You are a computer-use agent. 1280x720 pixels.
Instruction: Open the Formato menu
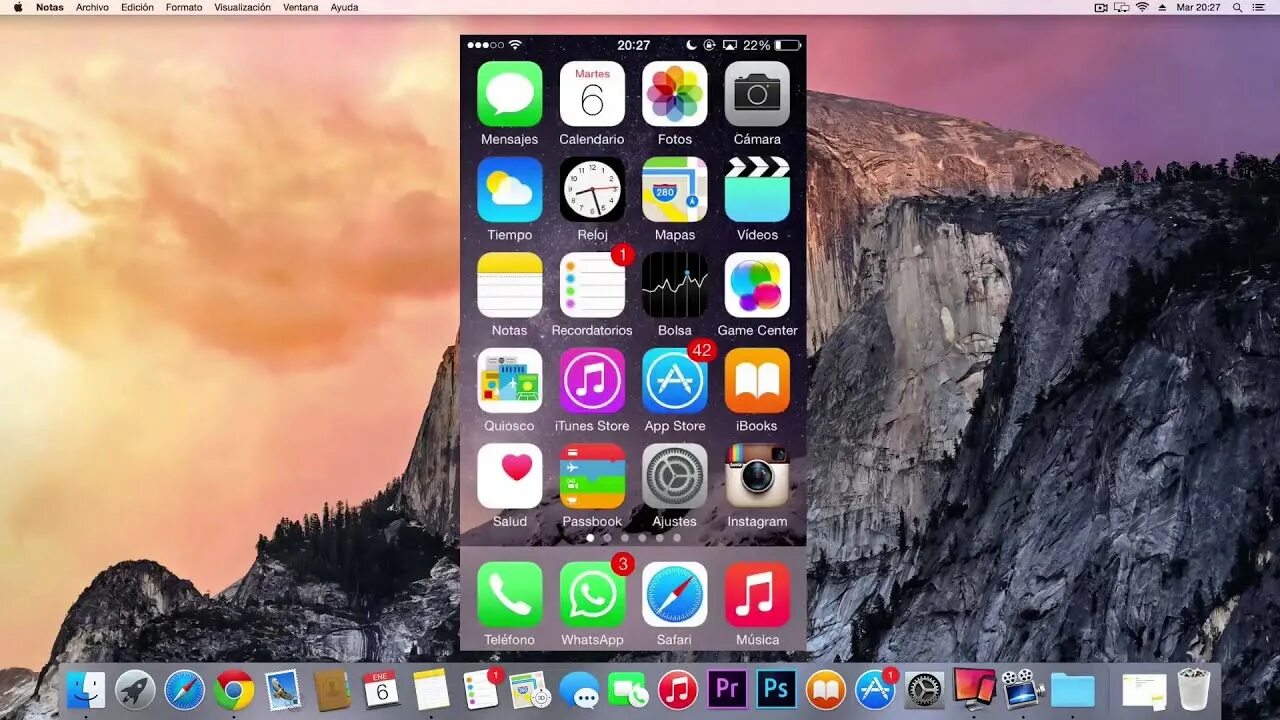184,7
